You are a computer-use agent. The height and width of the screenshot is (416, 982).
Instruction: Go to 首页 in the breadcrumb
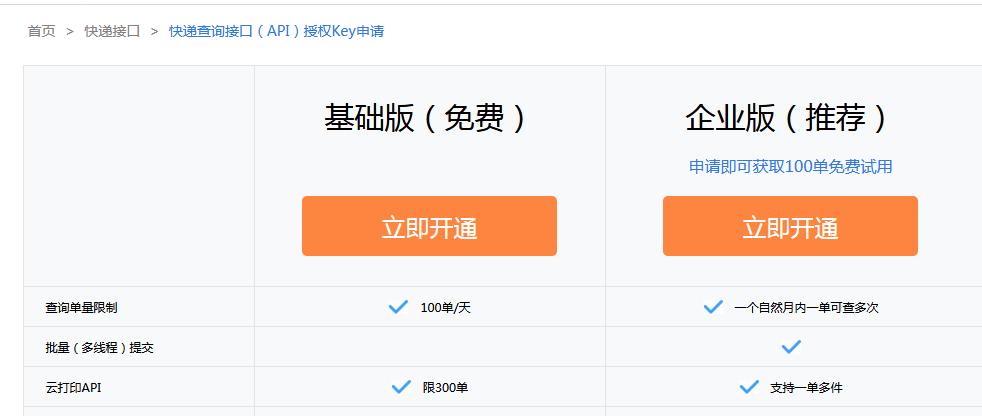tap(41, 31)
